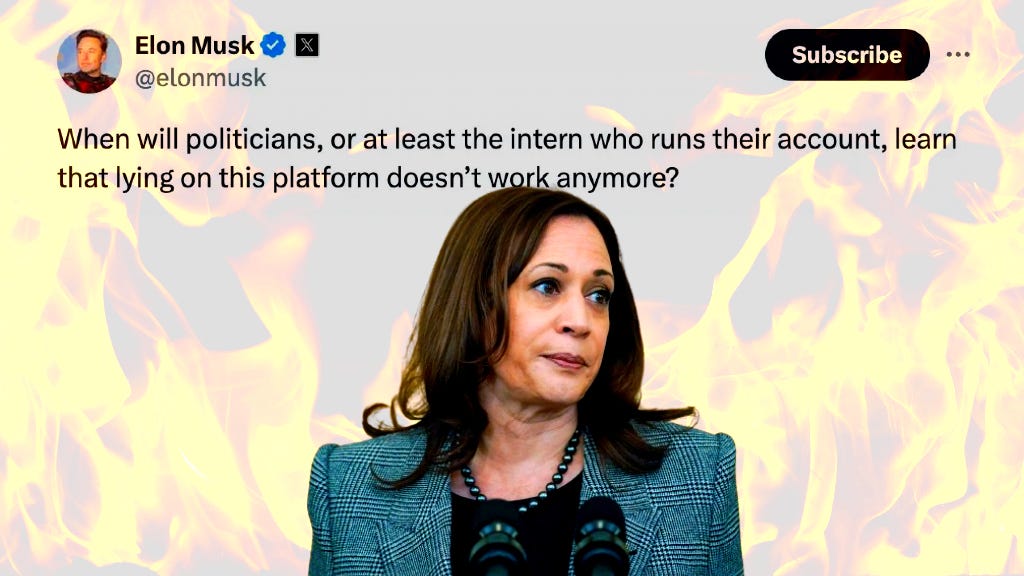
Task: Visit the @elonmusk handle profile
Action: click(200, 78)
